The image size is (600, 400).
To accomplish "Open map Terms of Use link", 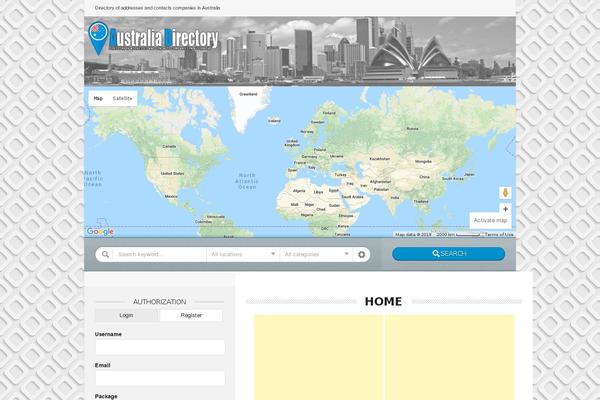I will [499, 234].
